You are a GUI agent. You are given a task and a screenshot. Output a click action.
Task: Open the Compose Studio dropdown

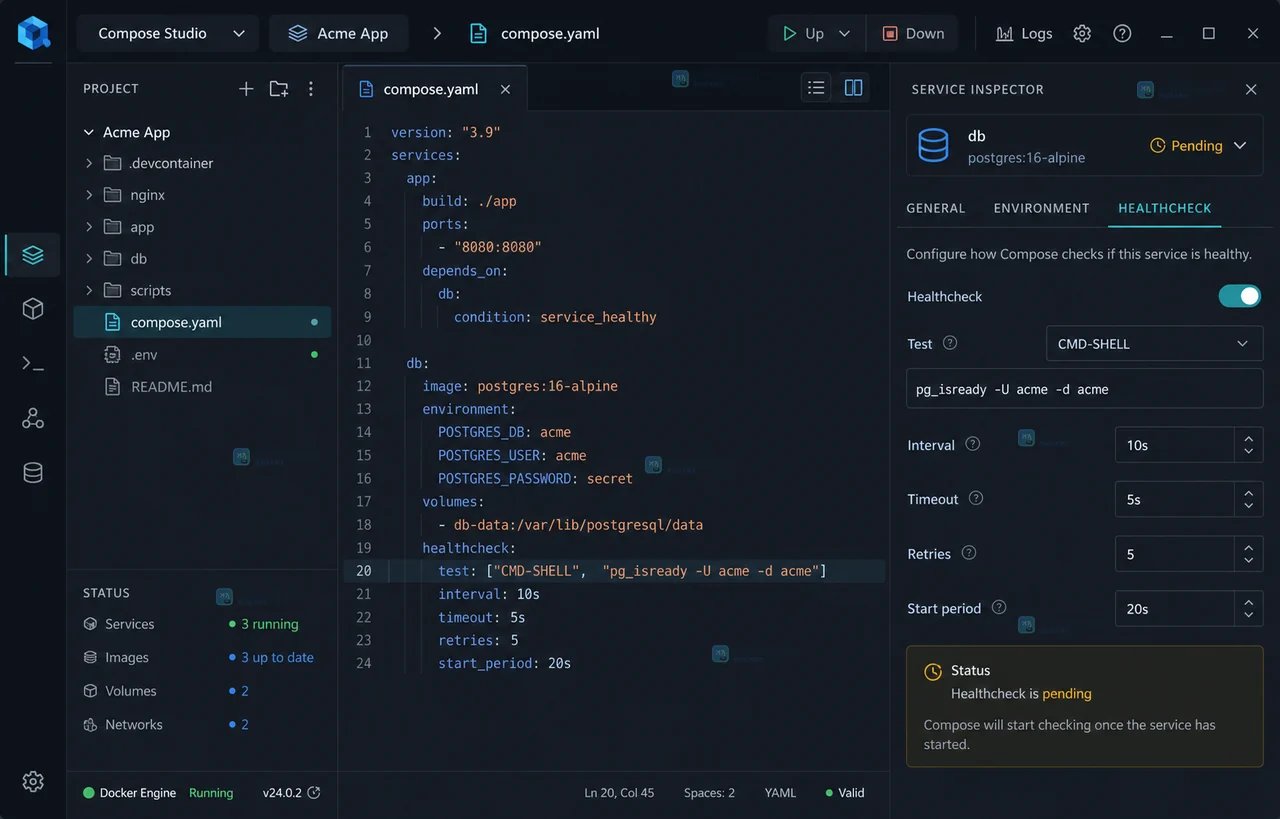(x=167, y=33)
